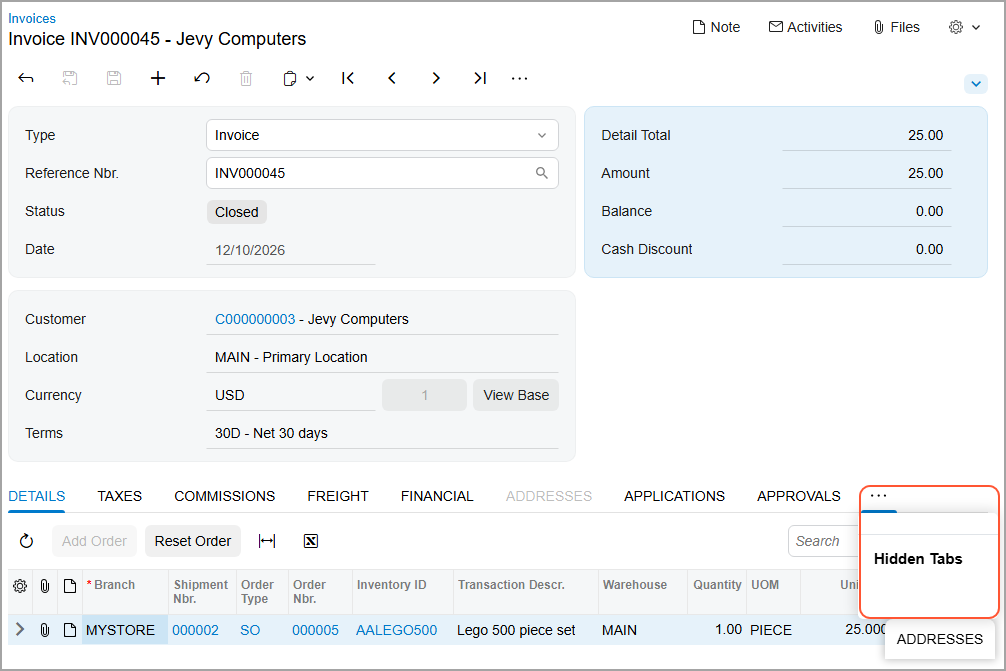The width and height of the screenshot is (1006, 671).
Task: Click the Quantity column header
Action: (717, 591)
